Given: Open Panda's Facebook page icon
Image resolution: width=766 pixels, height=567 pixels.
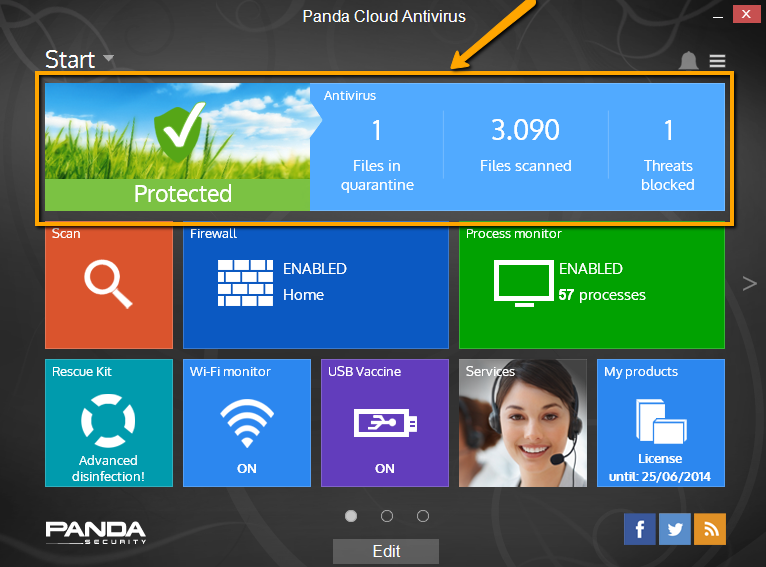Looking at the screenshot, I should 639,529.
